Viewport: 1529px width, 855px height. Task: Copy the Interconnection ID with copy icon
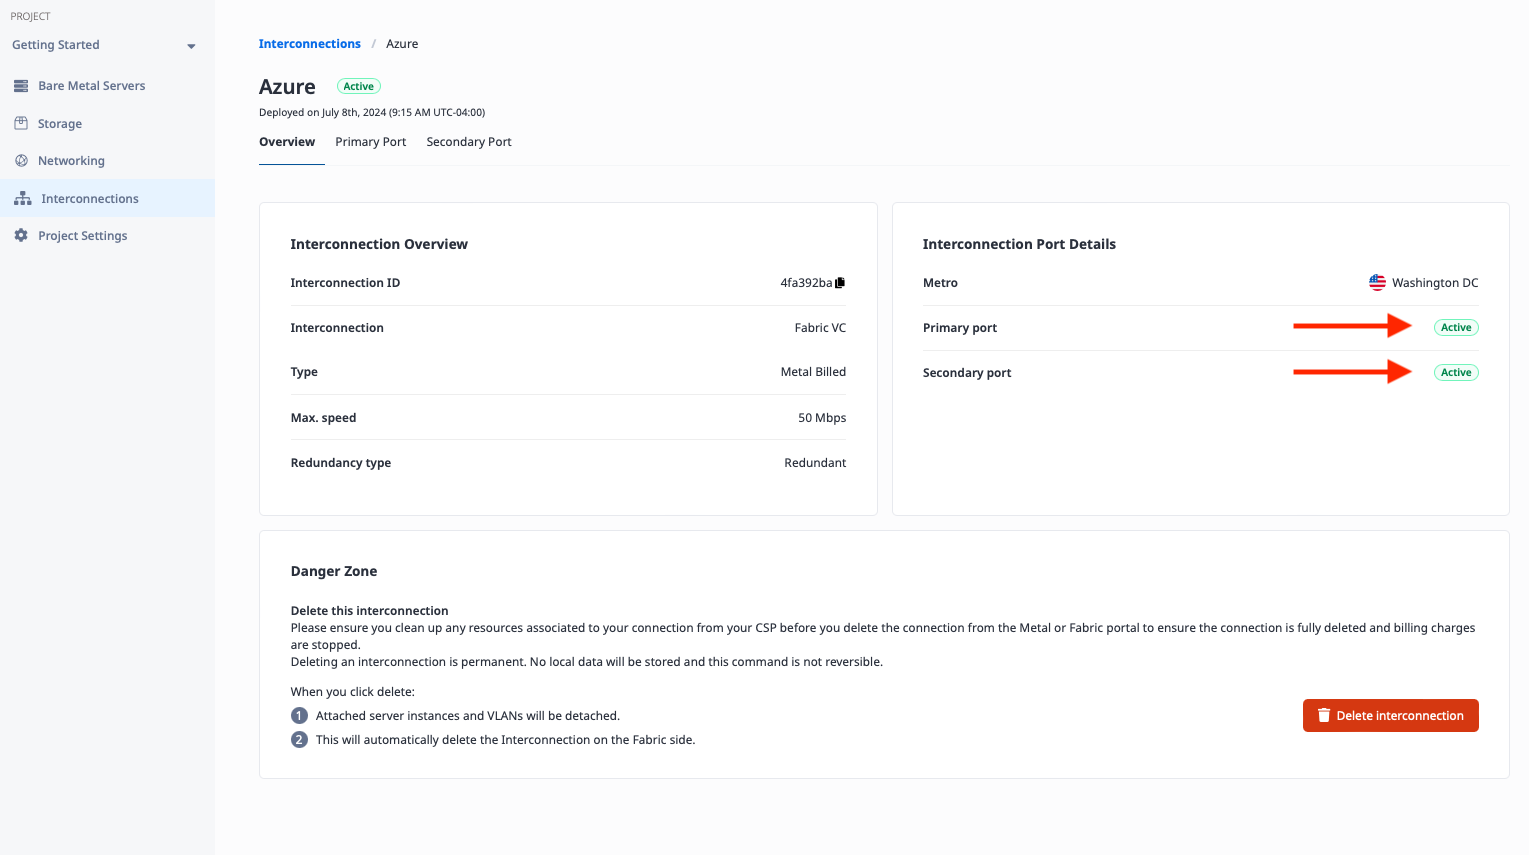tap(840, 283)
